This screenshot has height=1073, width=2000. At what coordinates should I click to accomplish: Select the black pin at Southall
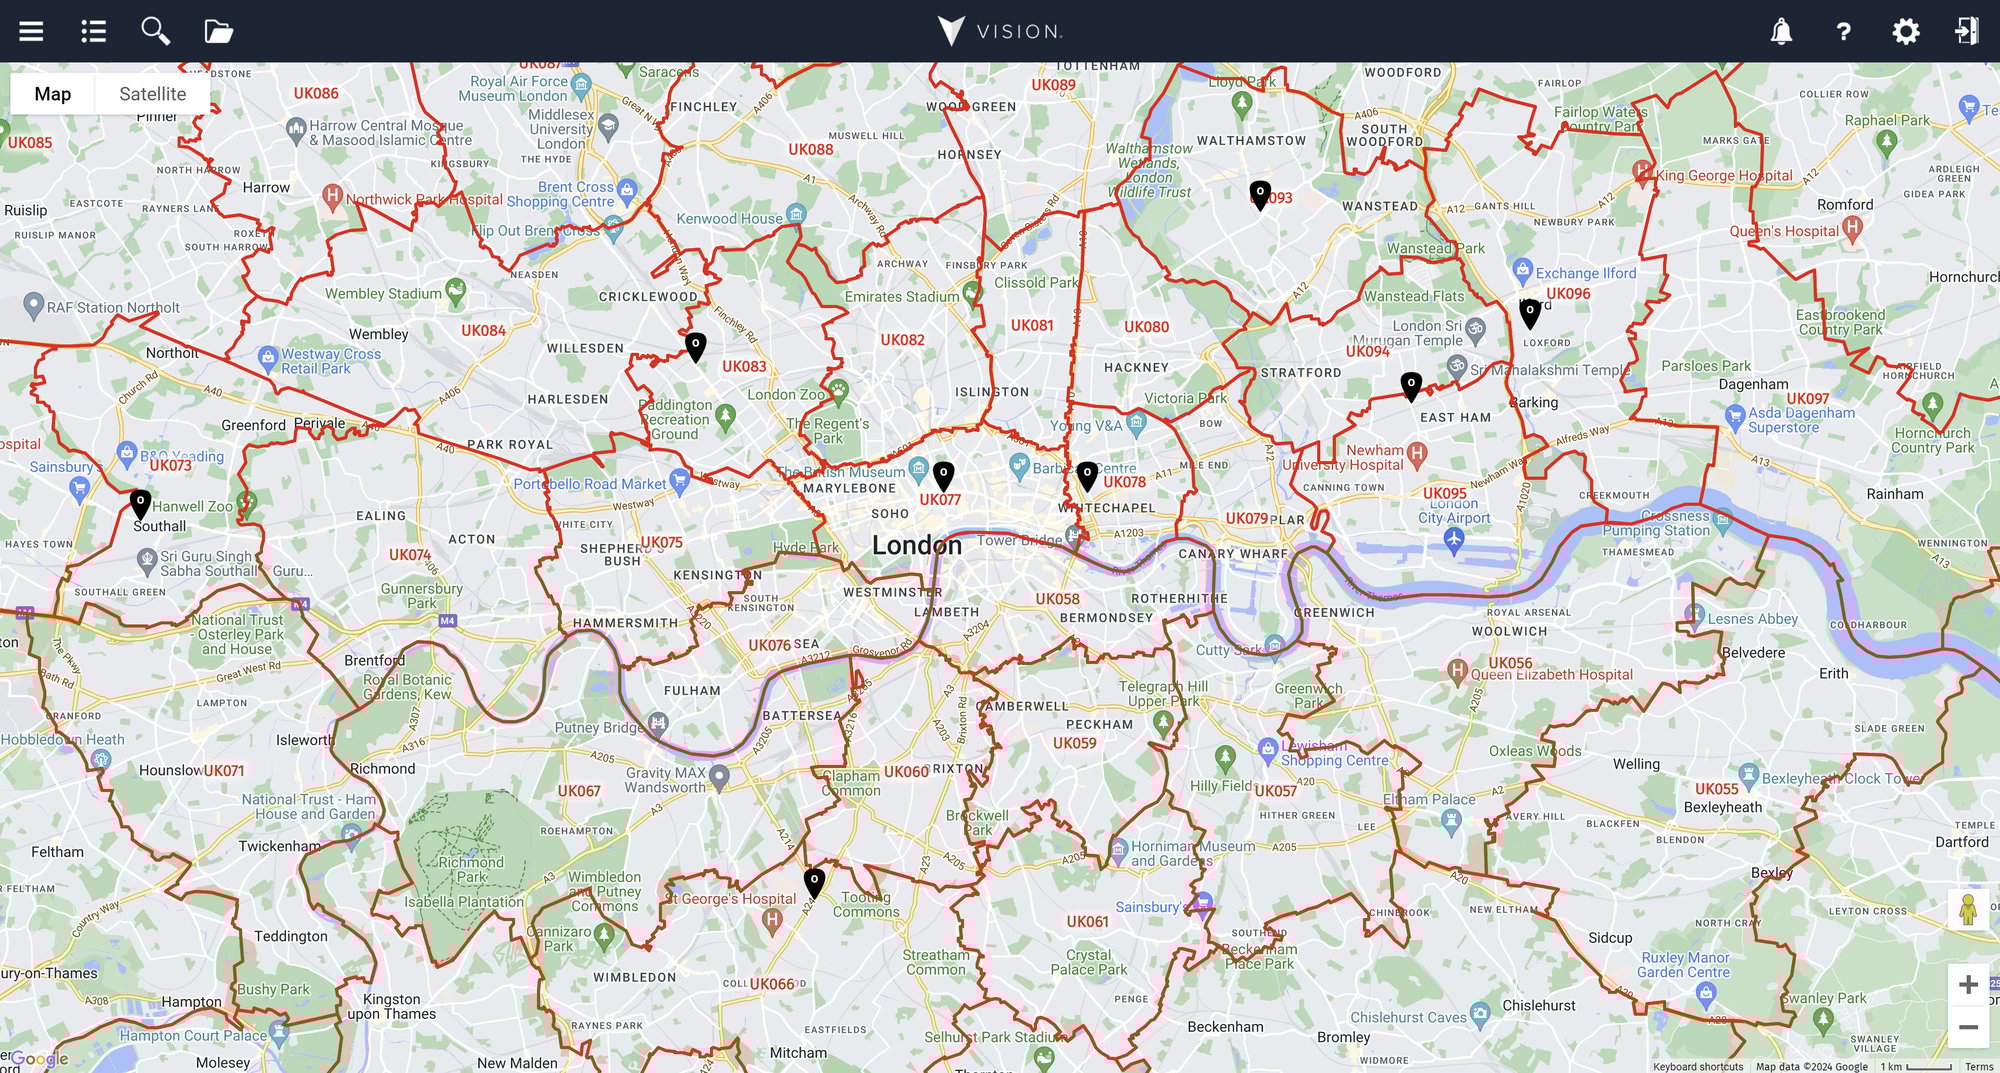(x=140, y=504)
